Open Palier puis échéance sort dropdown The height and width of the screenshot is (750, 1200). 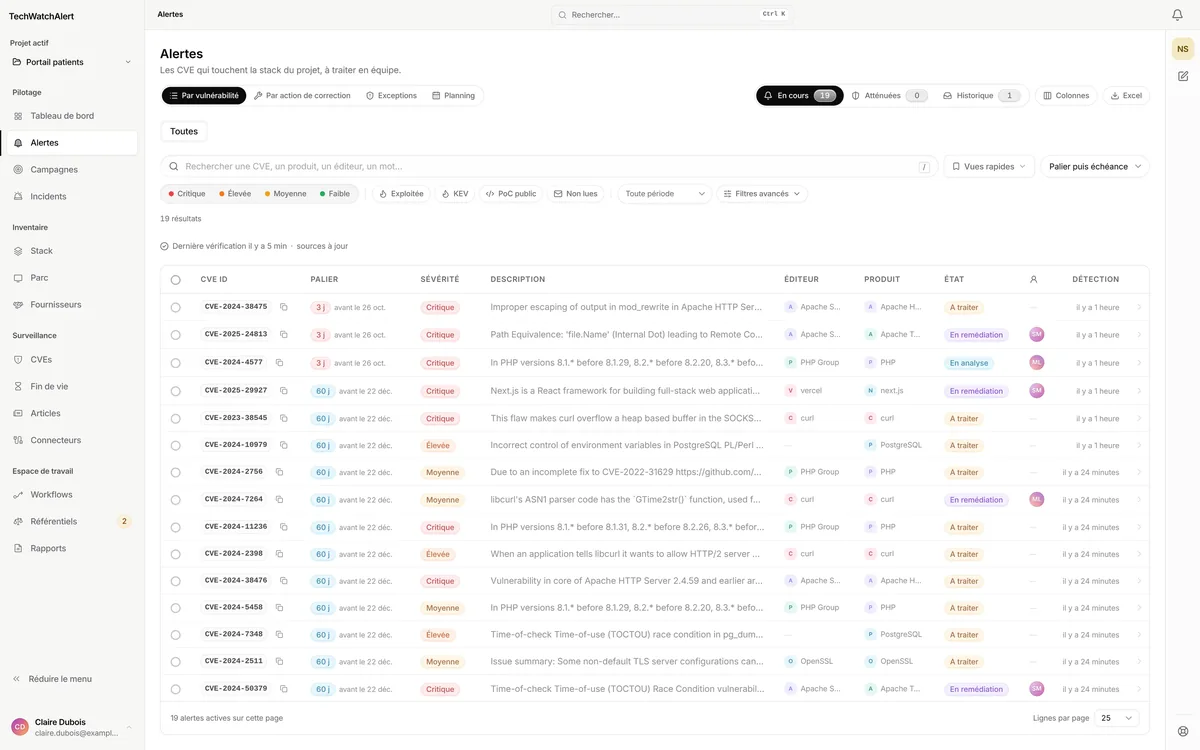pos(1095,167)
